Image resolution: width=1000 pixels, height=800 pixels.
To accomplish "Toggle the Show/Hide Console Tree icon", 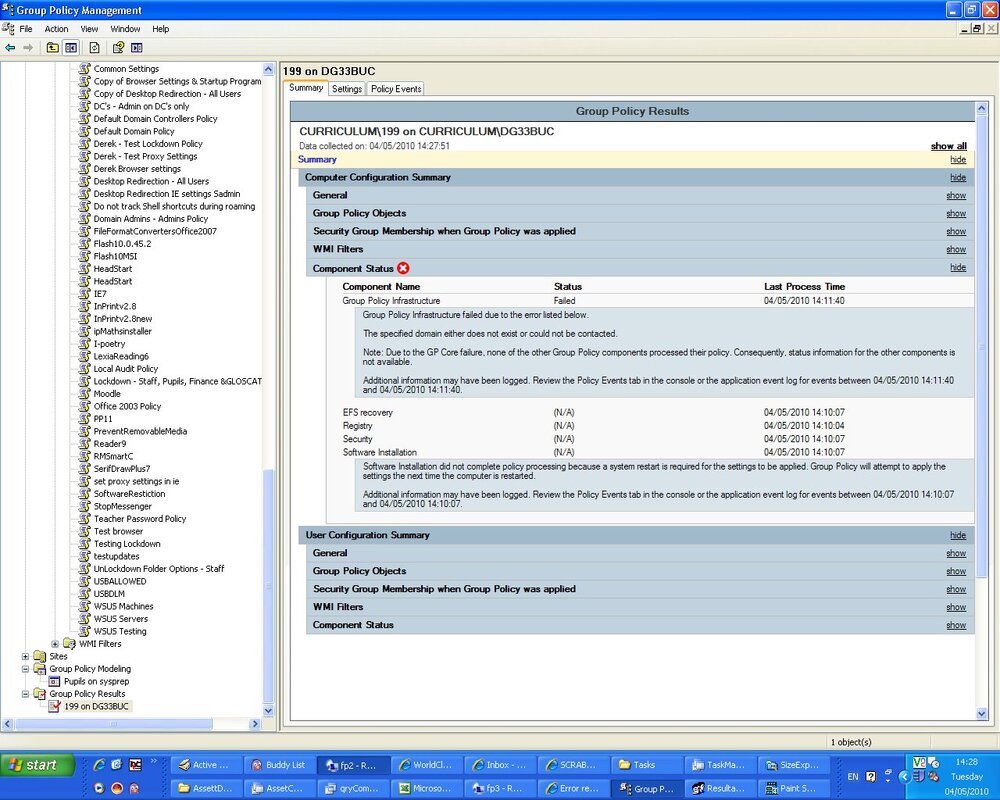I will (71, 48).
